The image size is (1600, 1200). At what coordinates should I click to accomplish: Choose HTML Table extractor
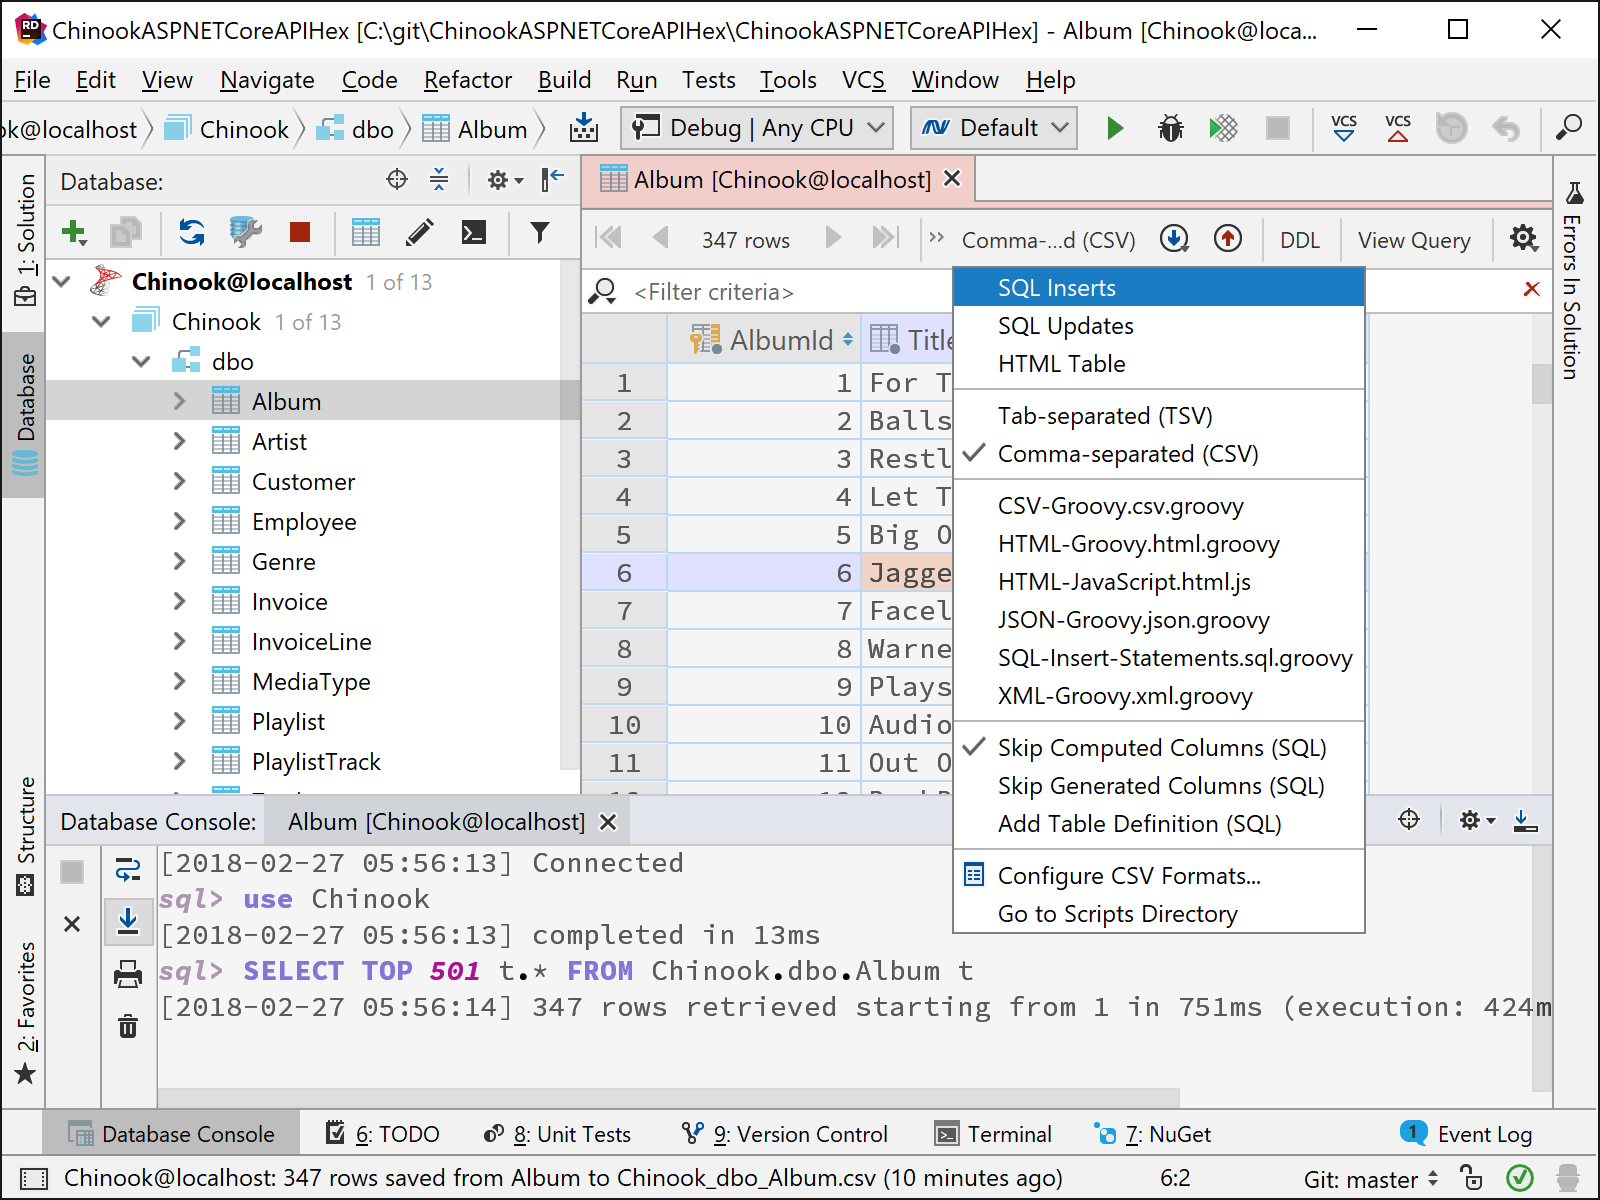pos(1160,364)
